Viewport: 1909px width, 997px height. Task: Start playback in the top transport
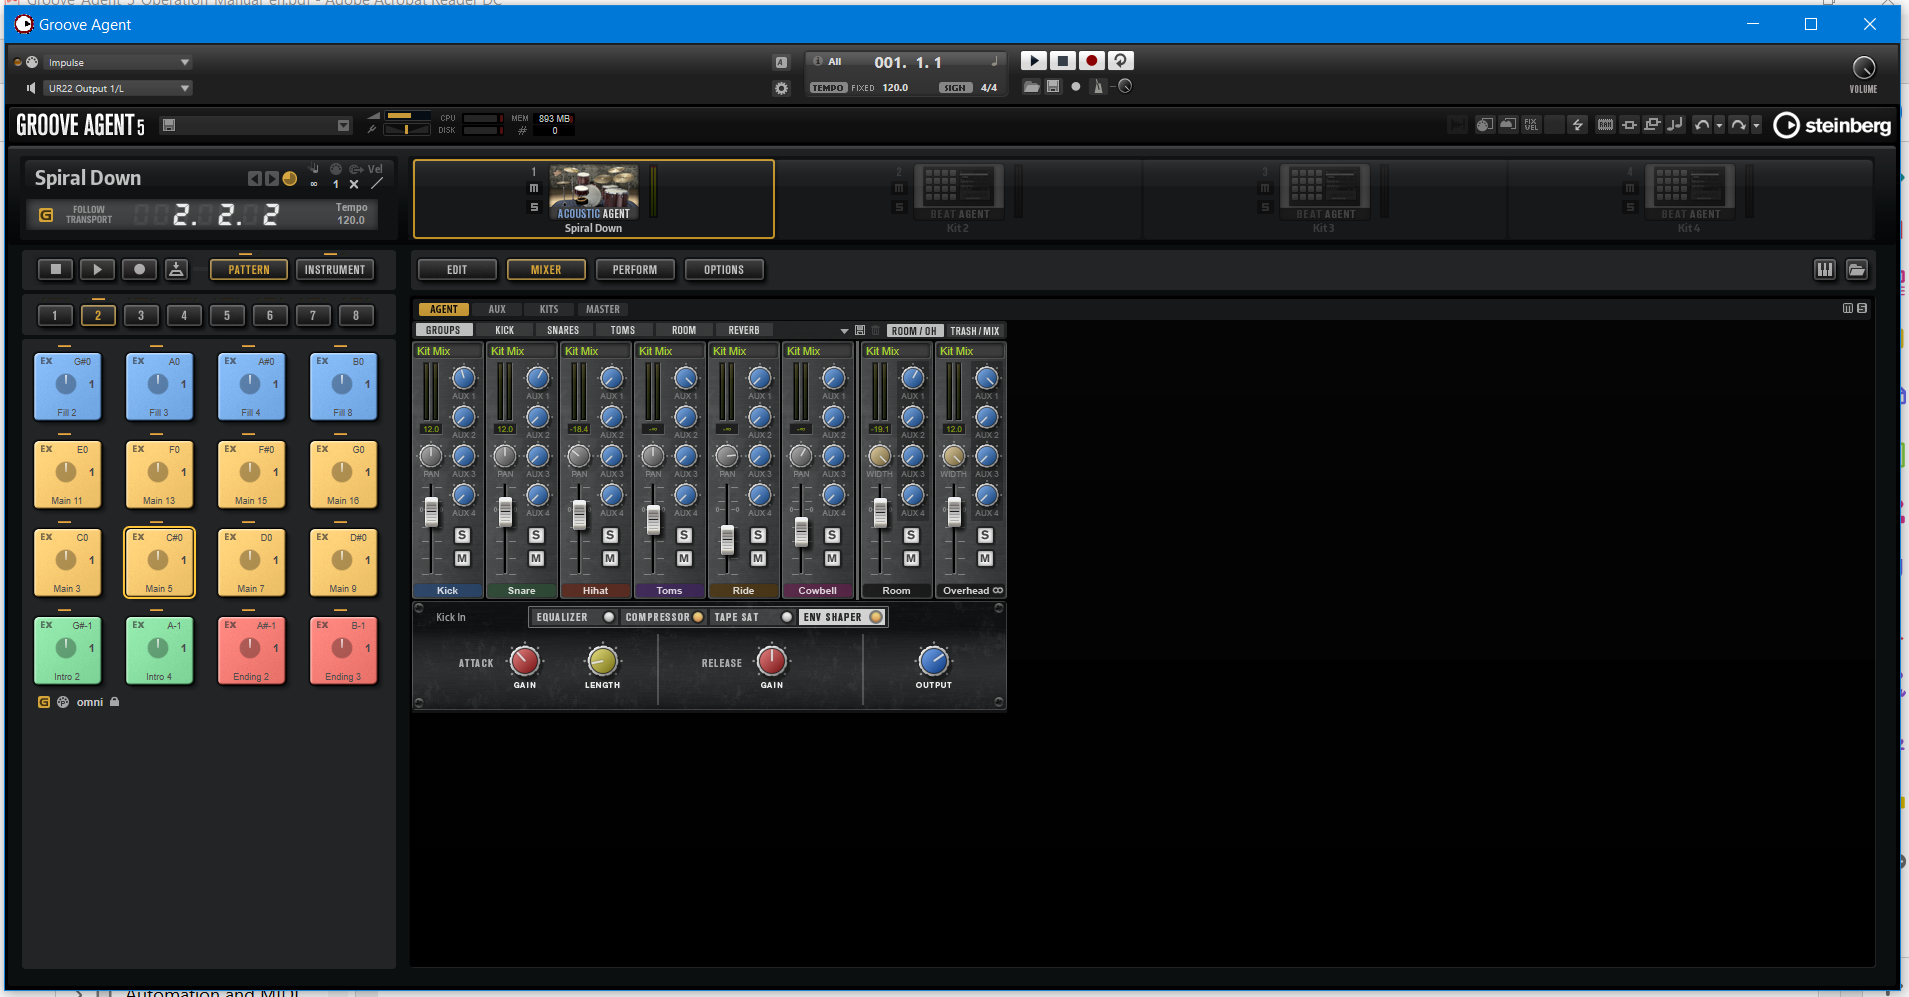[x=1034, y=61]
